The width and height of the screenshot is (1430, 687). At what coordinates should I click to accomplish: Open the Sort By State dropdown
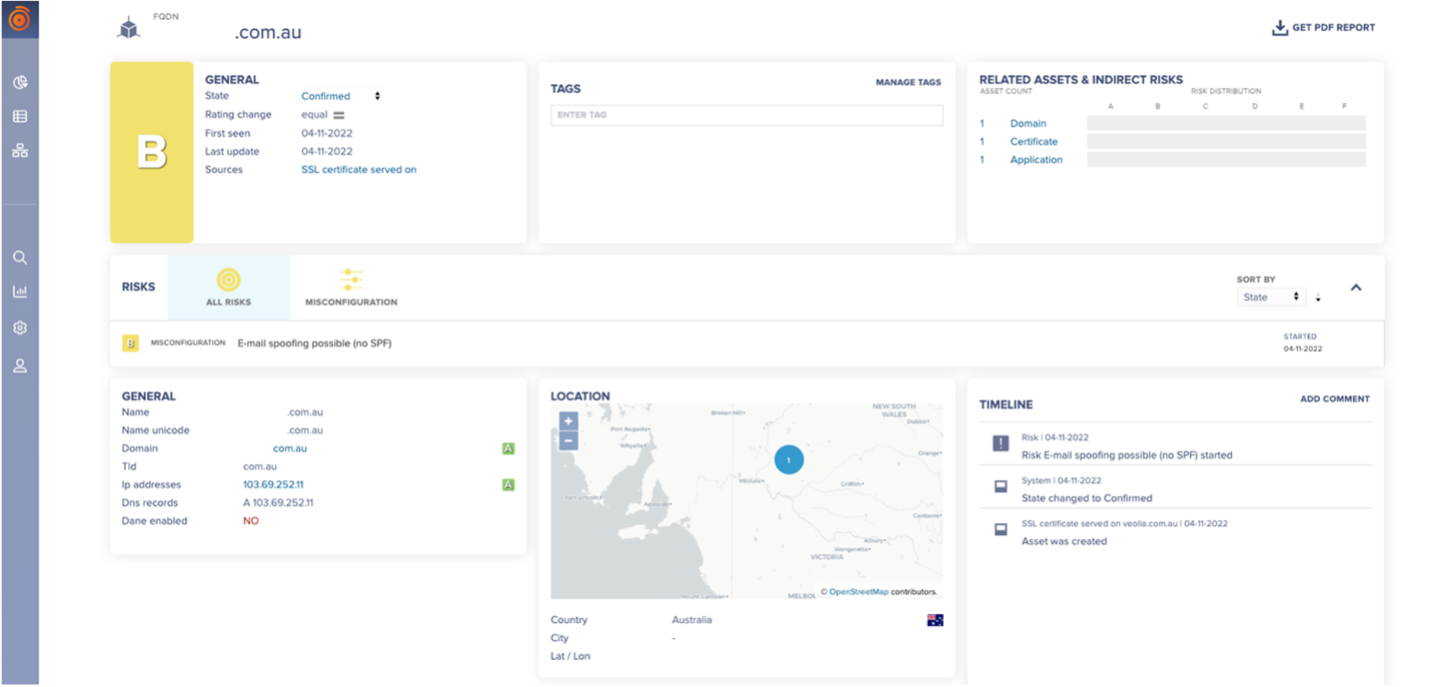[x=1271, y=297]
